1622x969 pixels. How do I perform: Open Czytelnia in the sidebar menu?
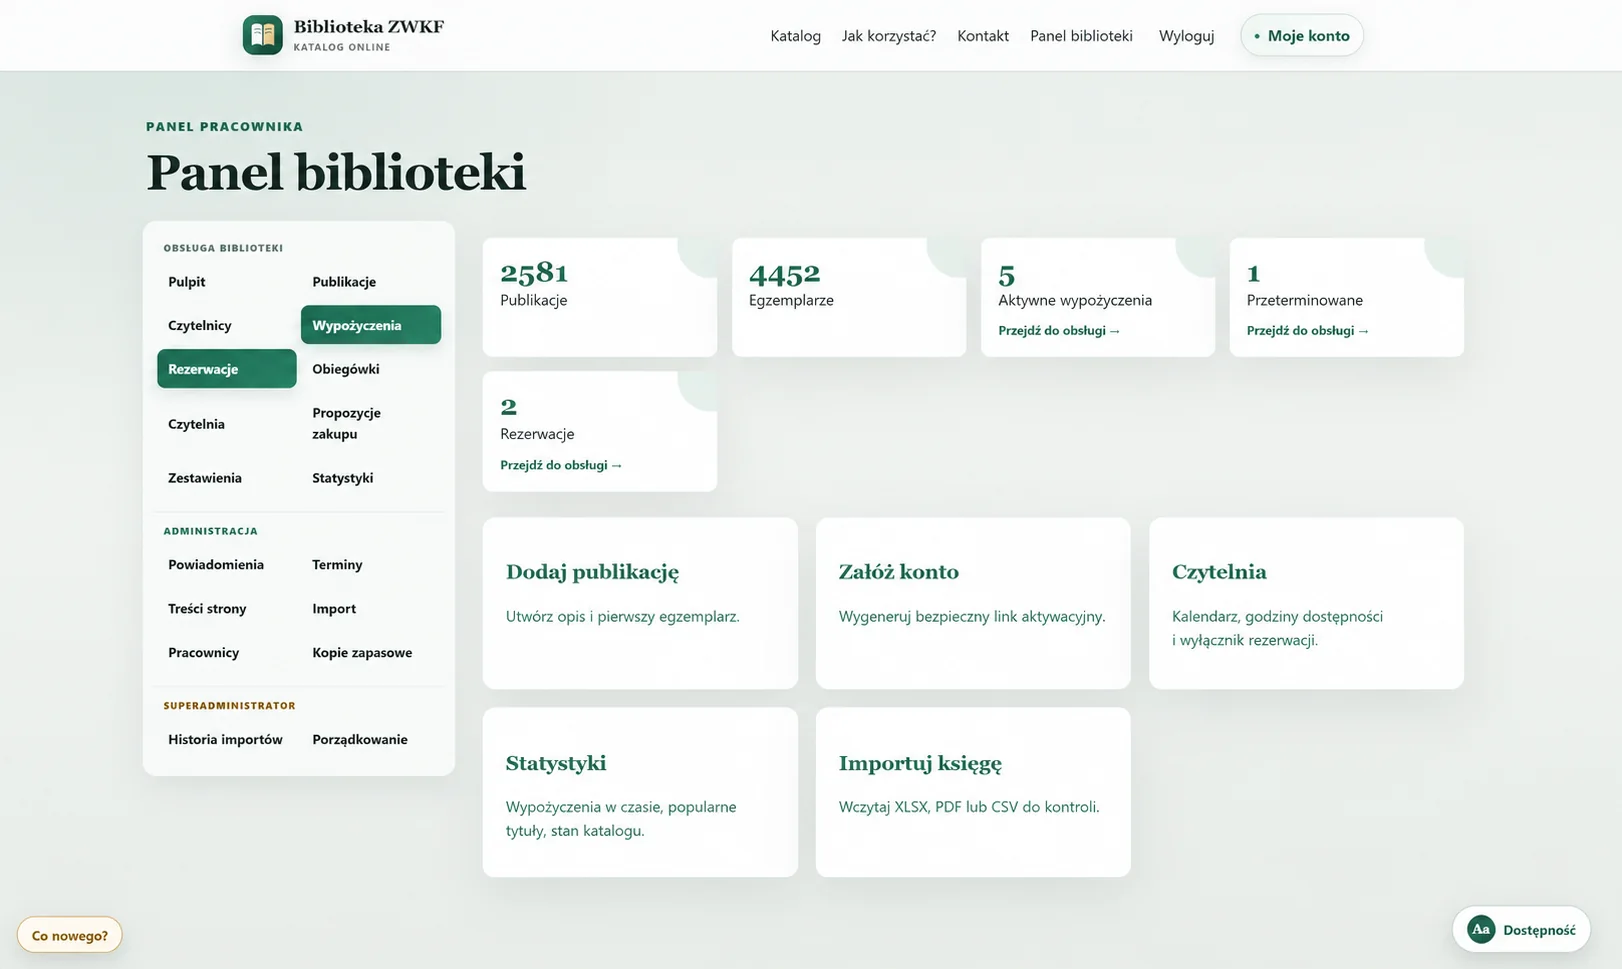pyautogui.click(x=227, y=424)
